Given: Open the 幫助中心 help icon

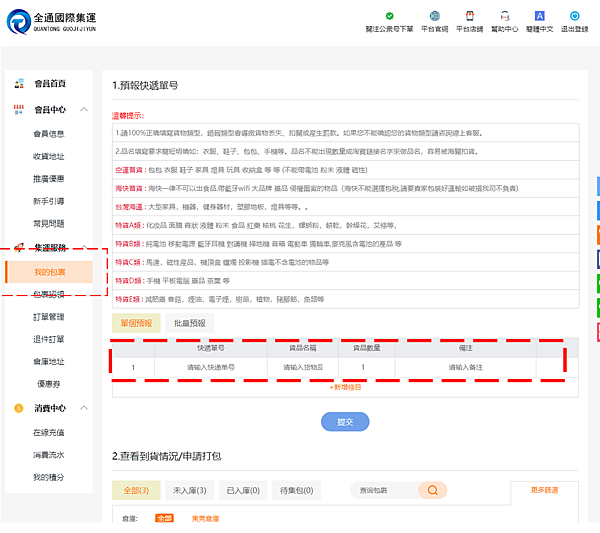Looking at the screenshot, I should pos(504,16).
